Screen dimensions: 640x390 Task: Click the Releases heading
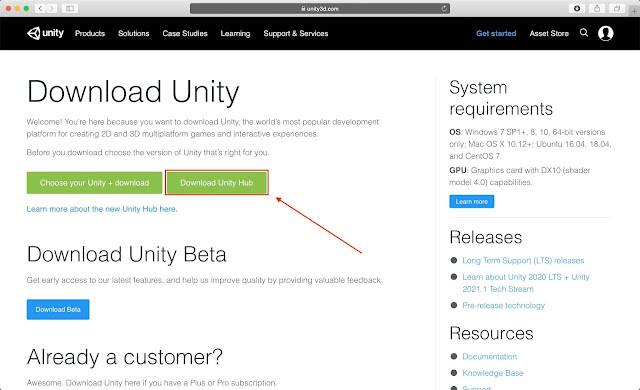pyautogui.click(x=485, y=237)
